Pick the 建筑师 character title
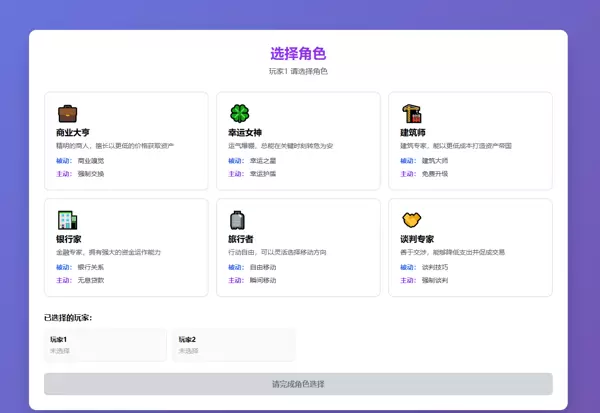The image size is (600, 413). pyautogui.click(x=414, y=132)
